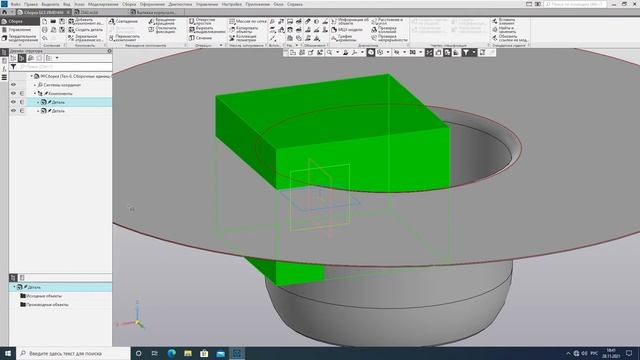Click the Найти и заменить tool

click(504, 30)
